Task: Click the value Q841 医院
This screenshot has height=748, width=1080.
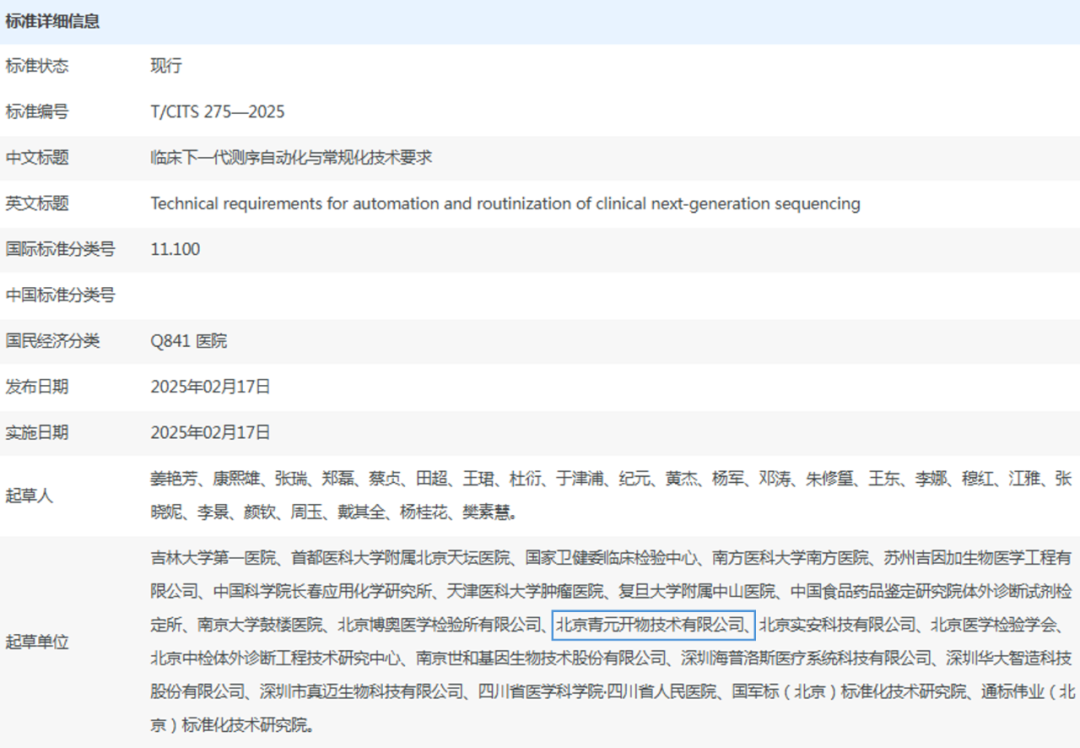Action: tap(189, 341)
